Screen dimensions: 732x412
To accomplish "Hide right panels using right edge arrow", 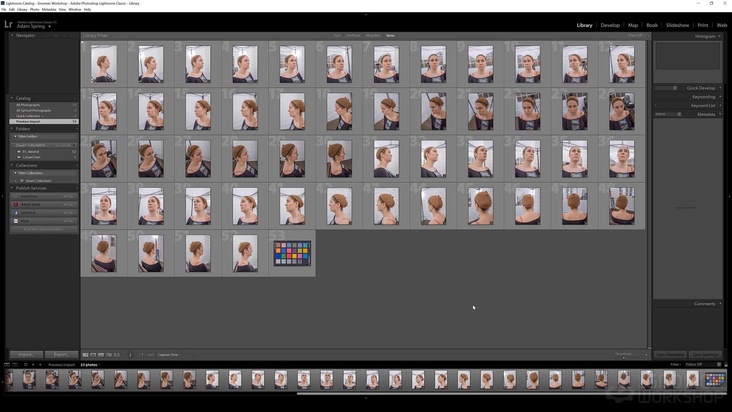I will pos(729,196).
